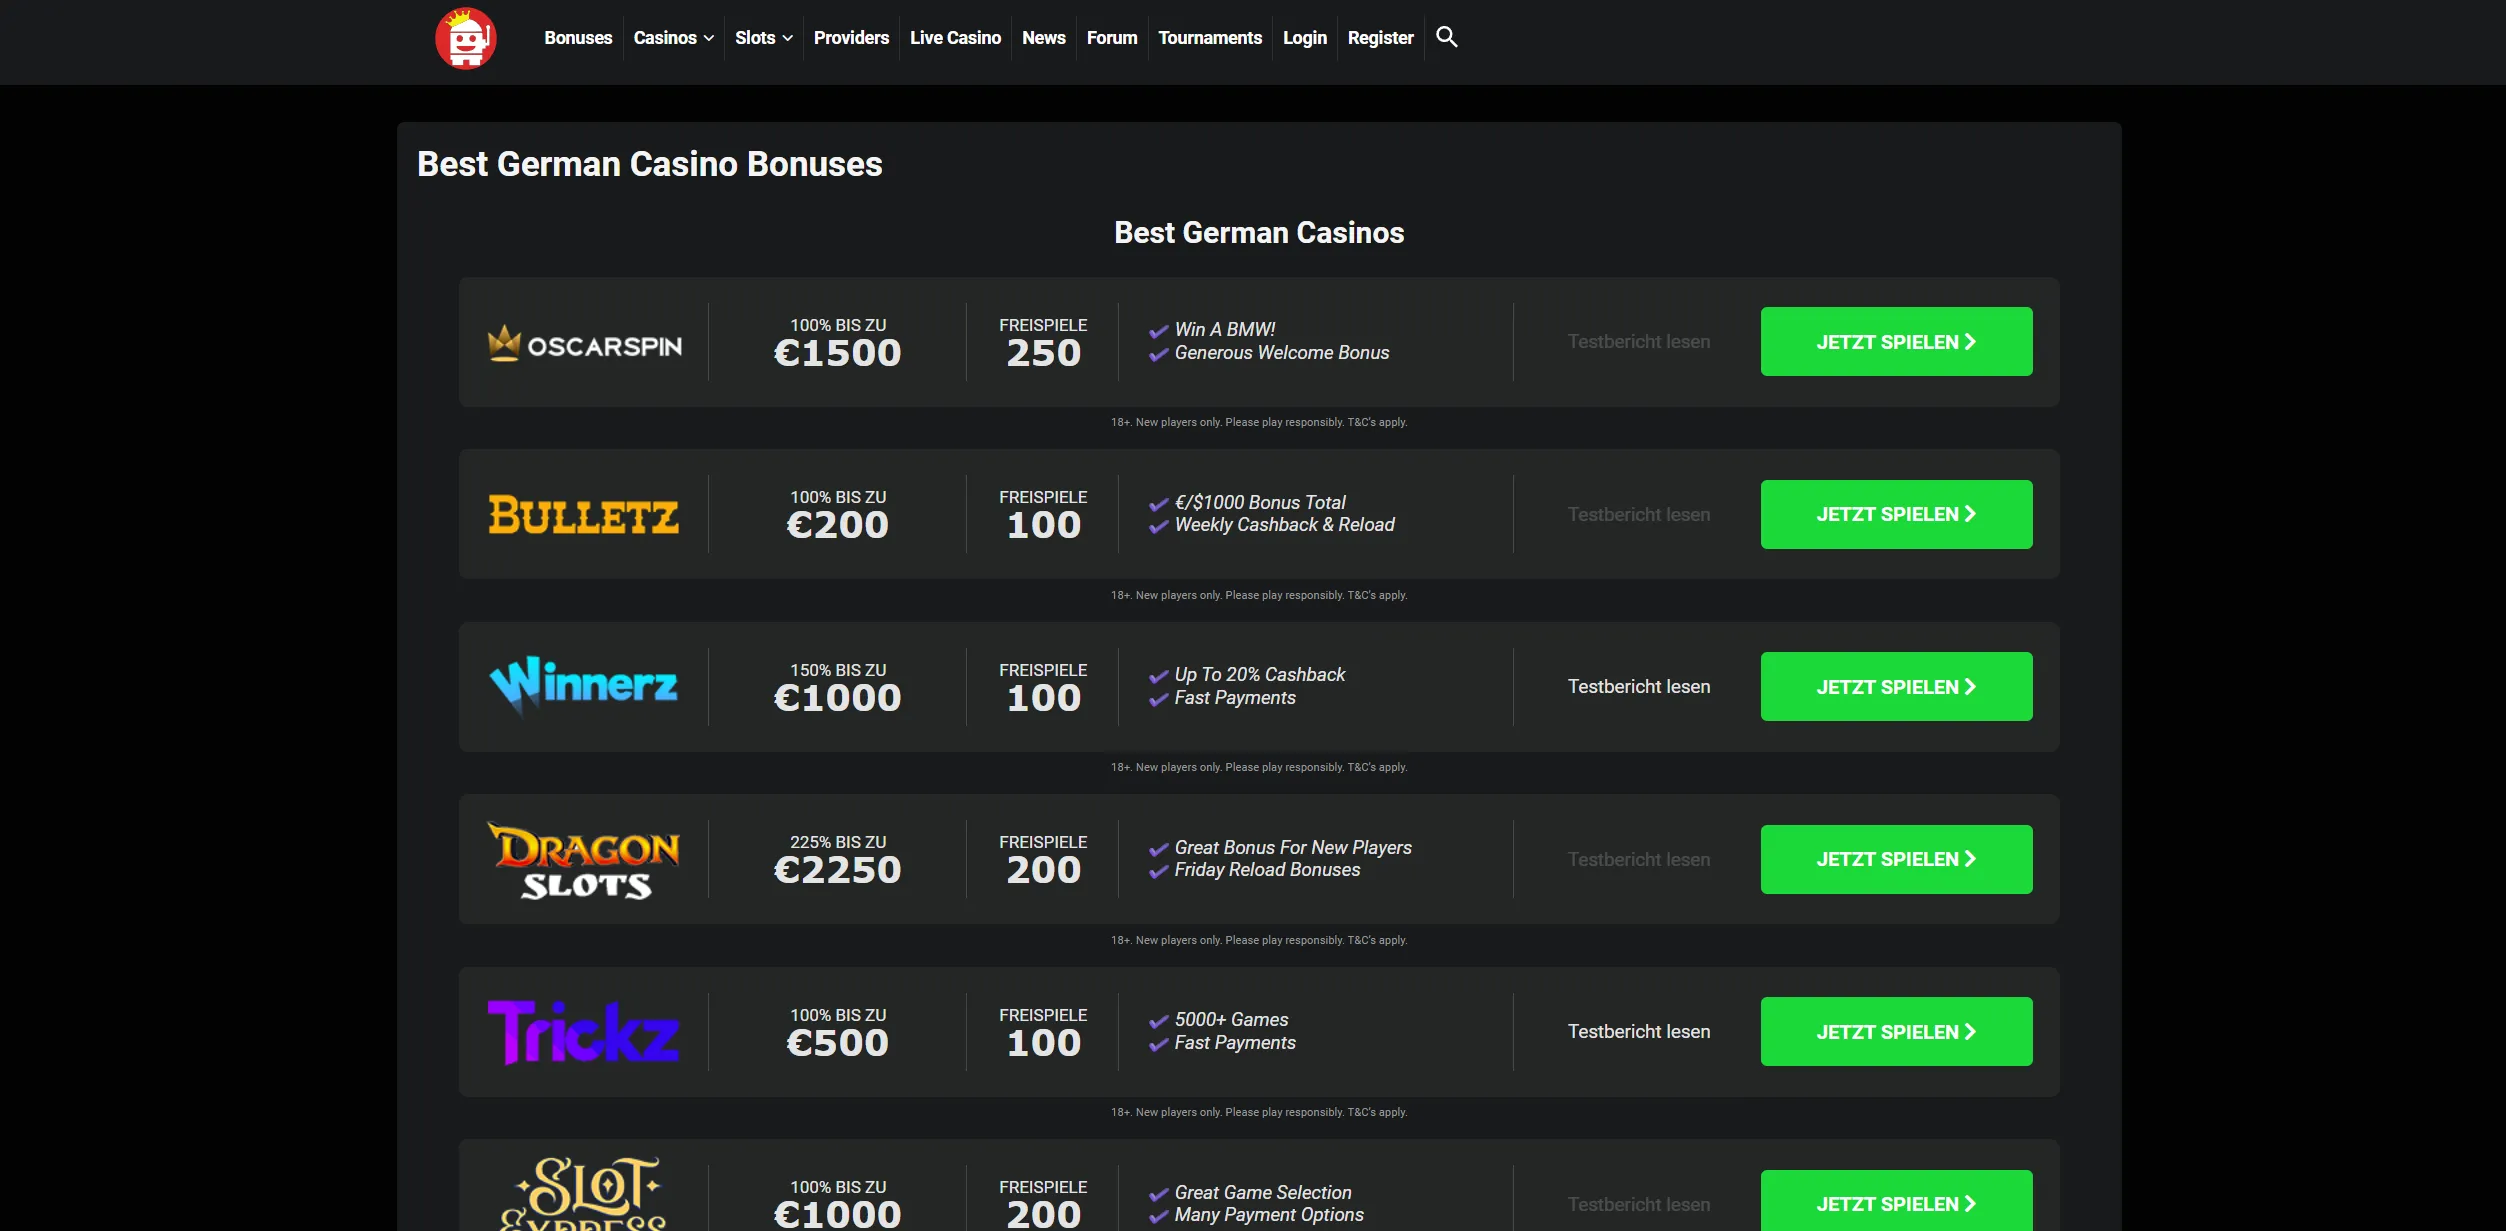This screenshot has height=1231, width=2506.
Task: Open the Tournaments page
Action: point(1210,38)
